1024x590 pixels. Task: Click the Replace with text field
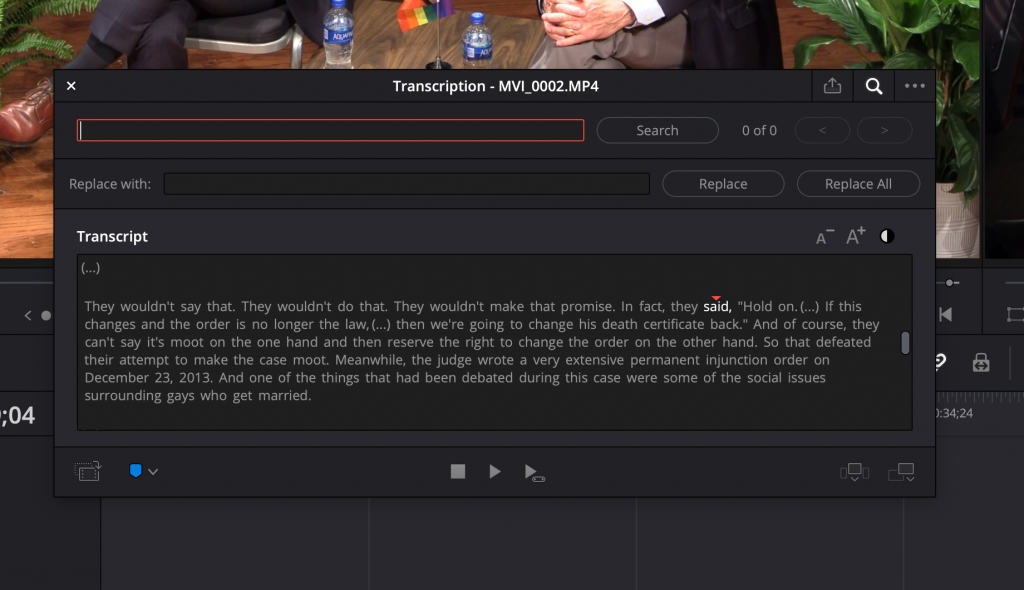coord(406,184)
